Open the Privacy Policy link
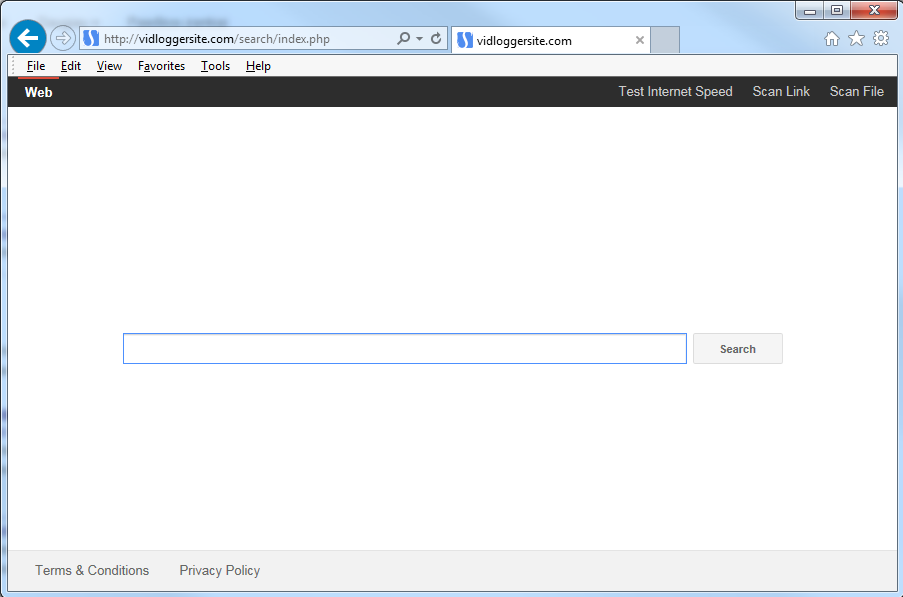This screenshot has height=597, width=903. (219, 571)
